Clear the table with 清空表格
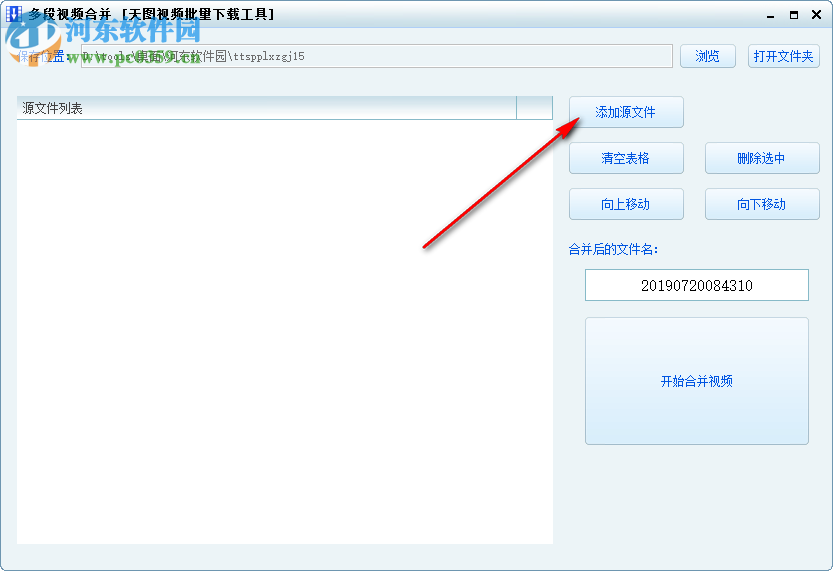833x571 pixels. point(626,158)
